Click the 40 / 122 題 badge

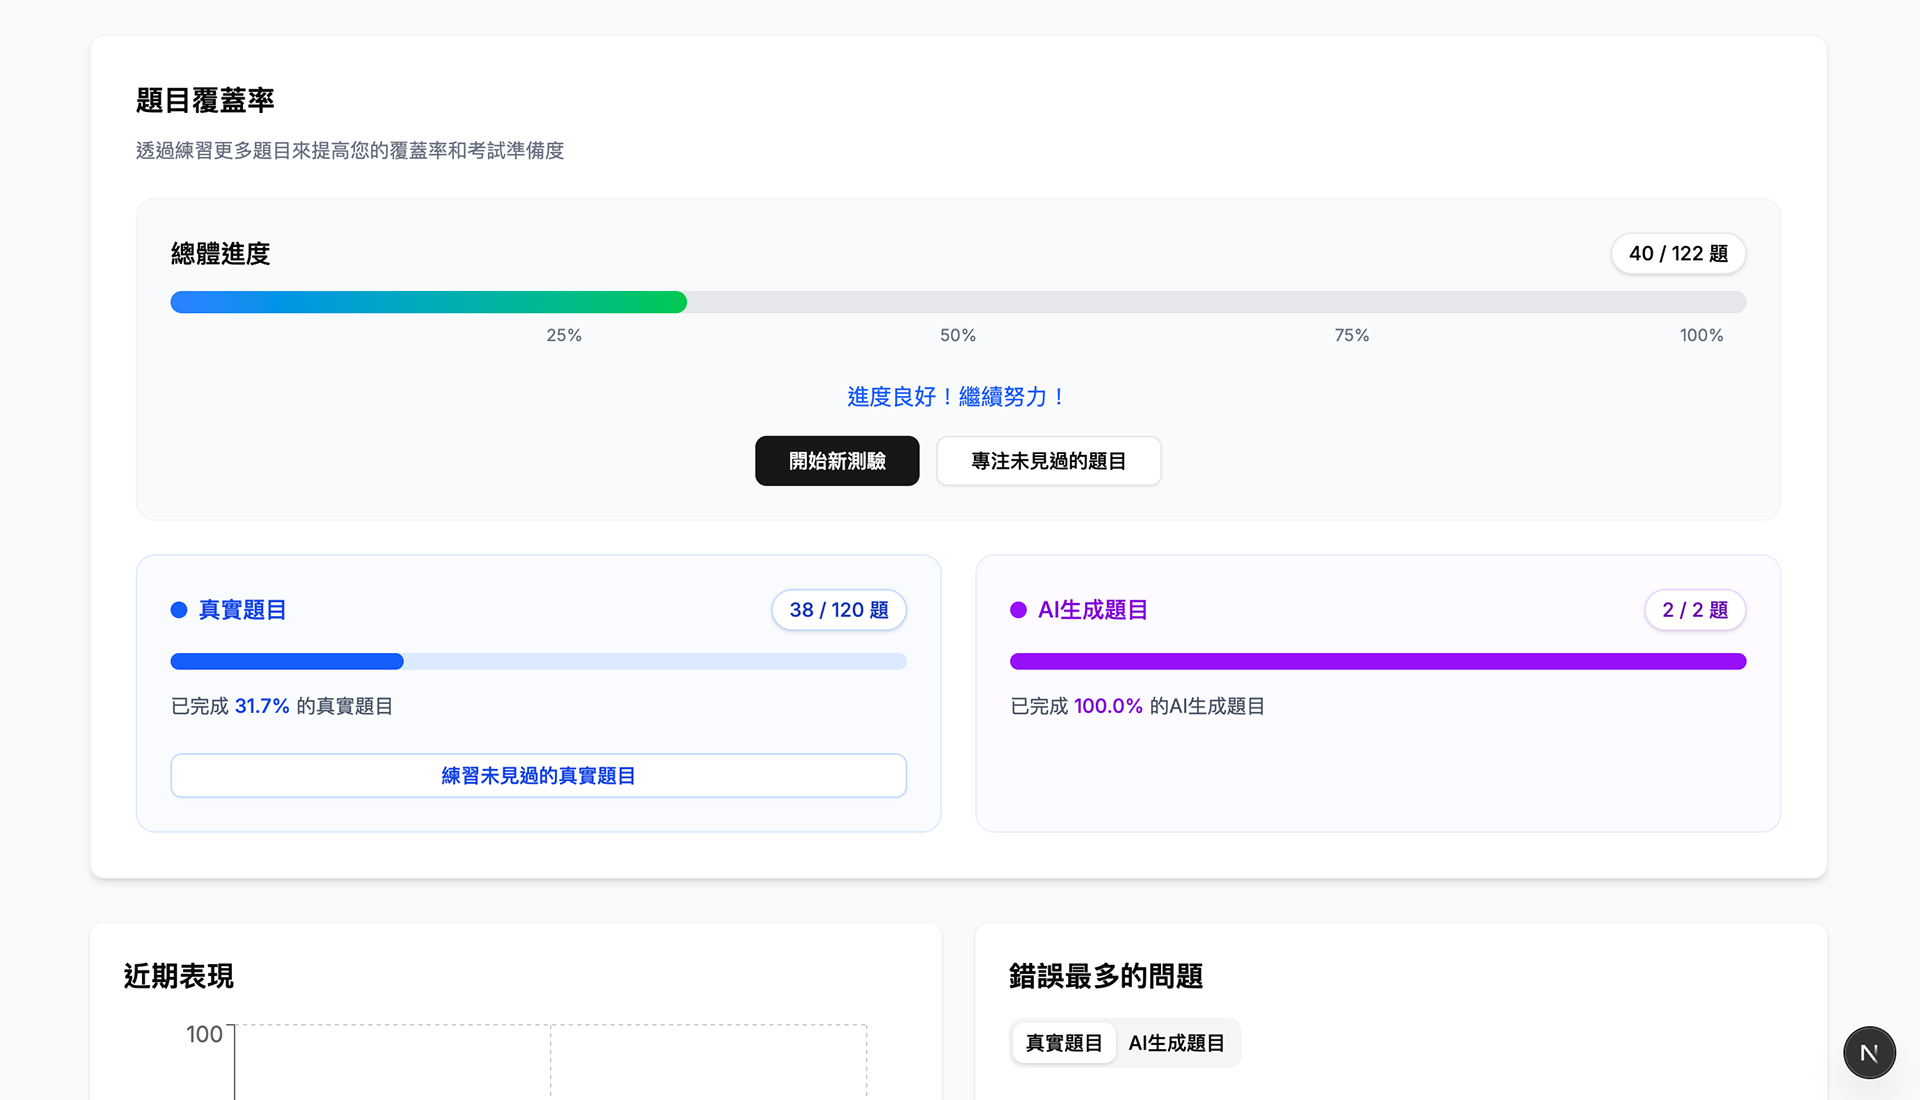point(1677,254)
